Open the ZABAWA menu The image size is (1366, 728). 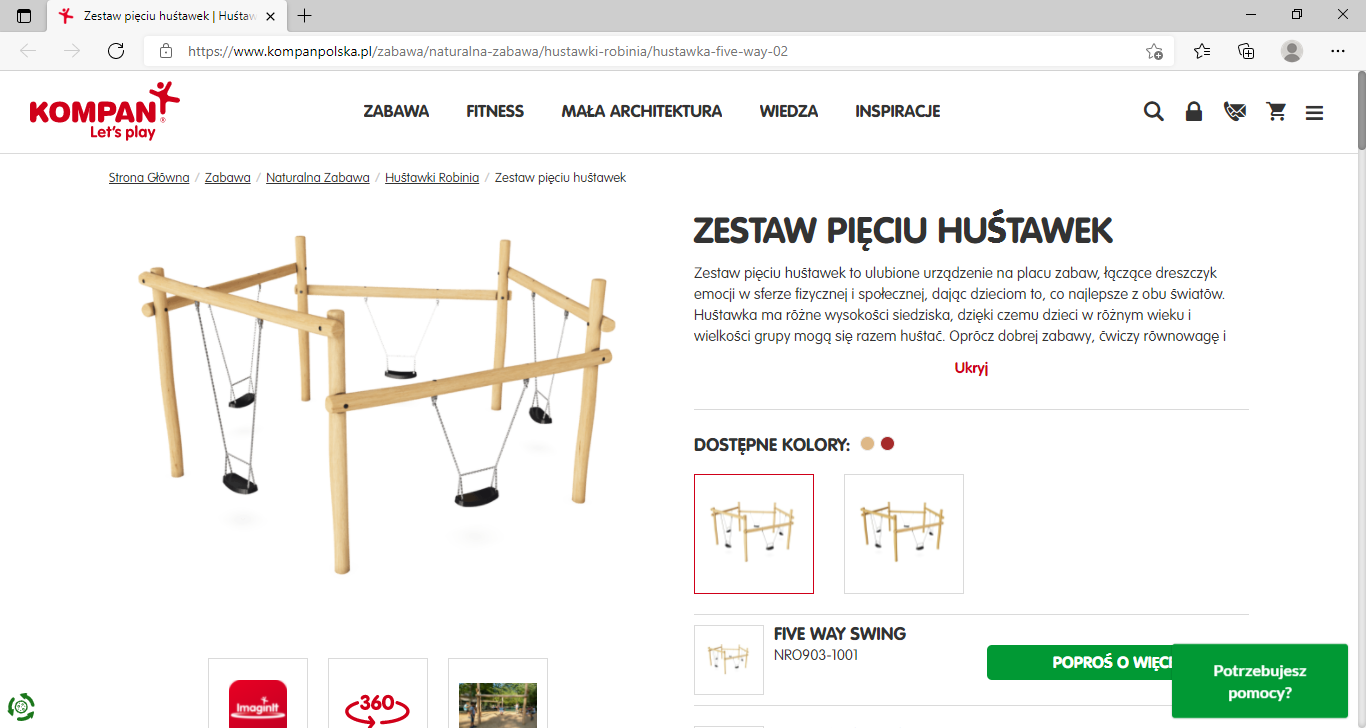tap(396, 112)
